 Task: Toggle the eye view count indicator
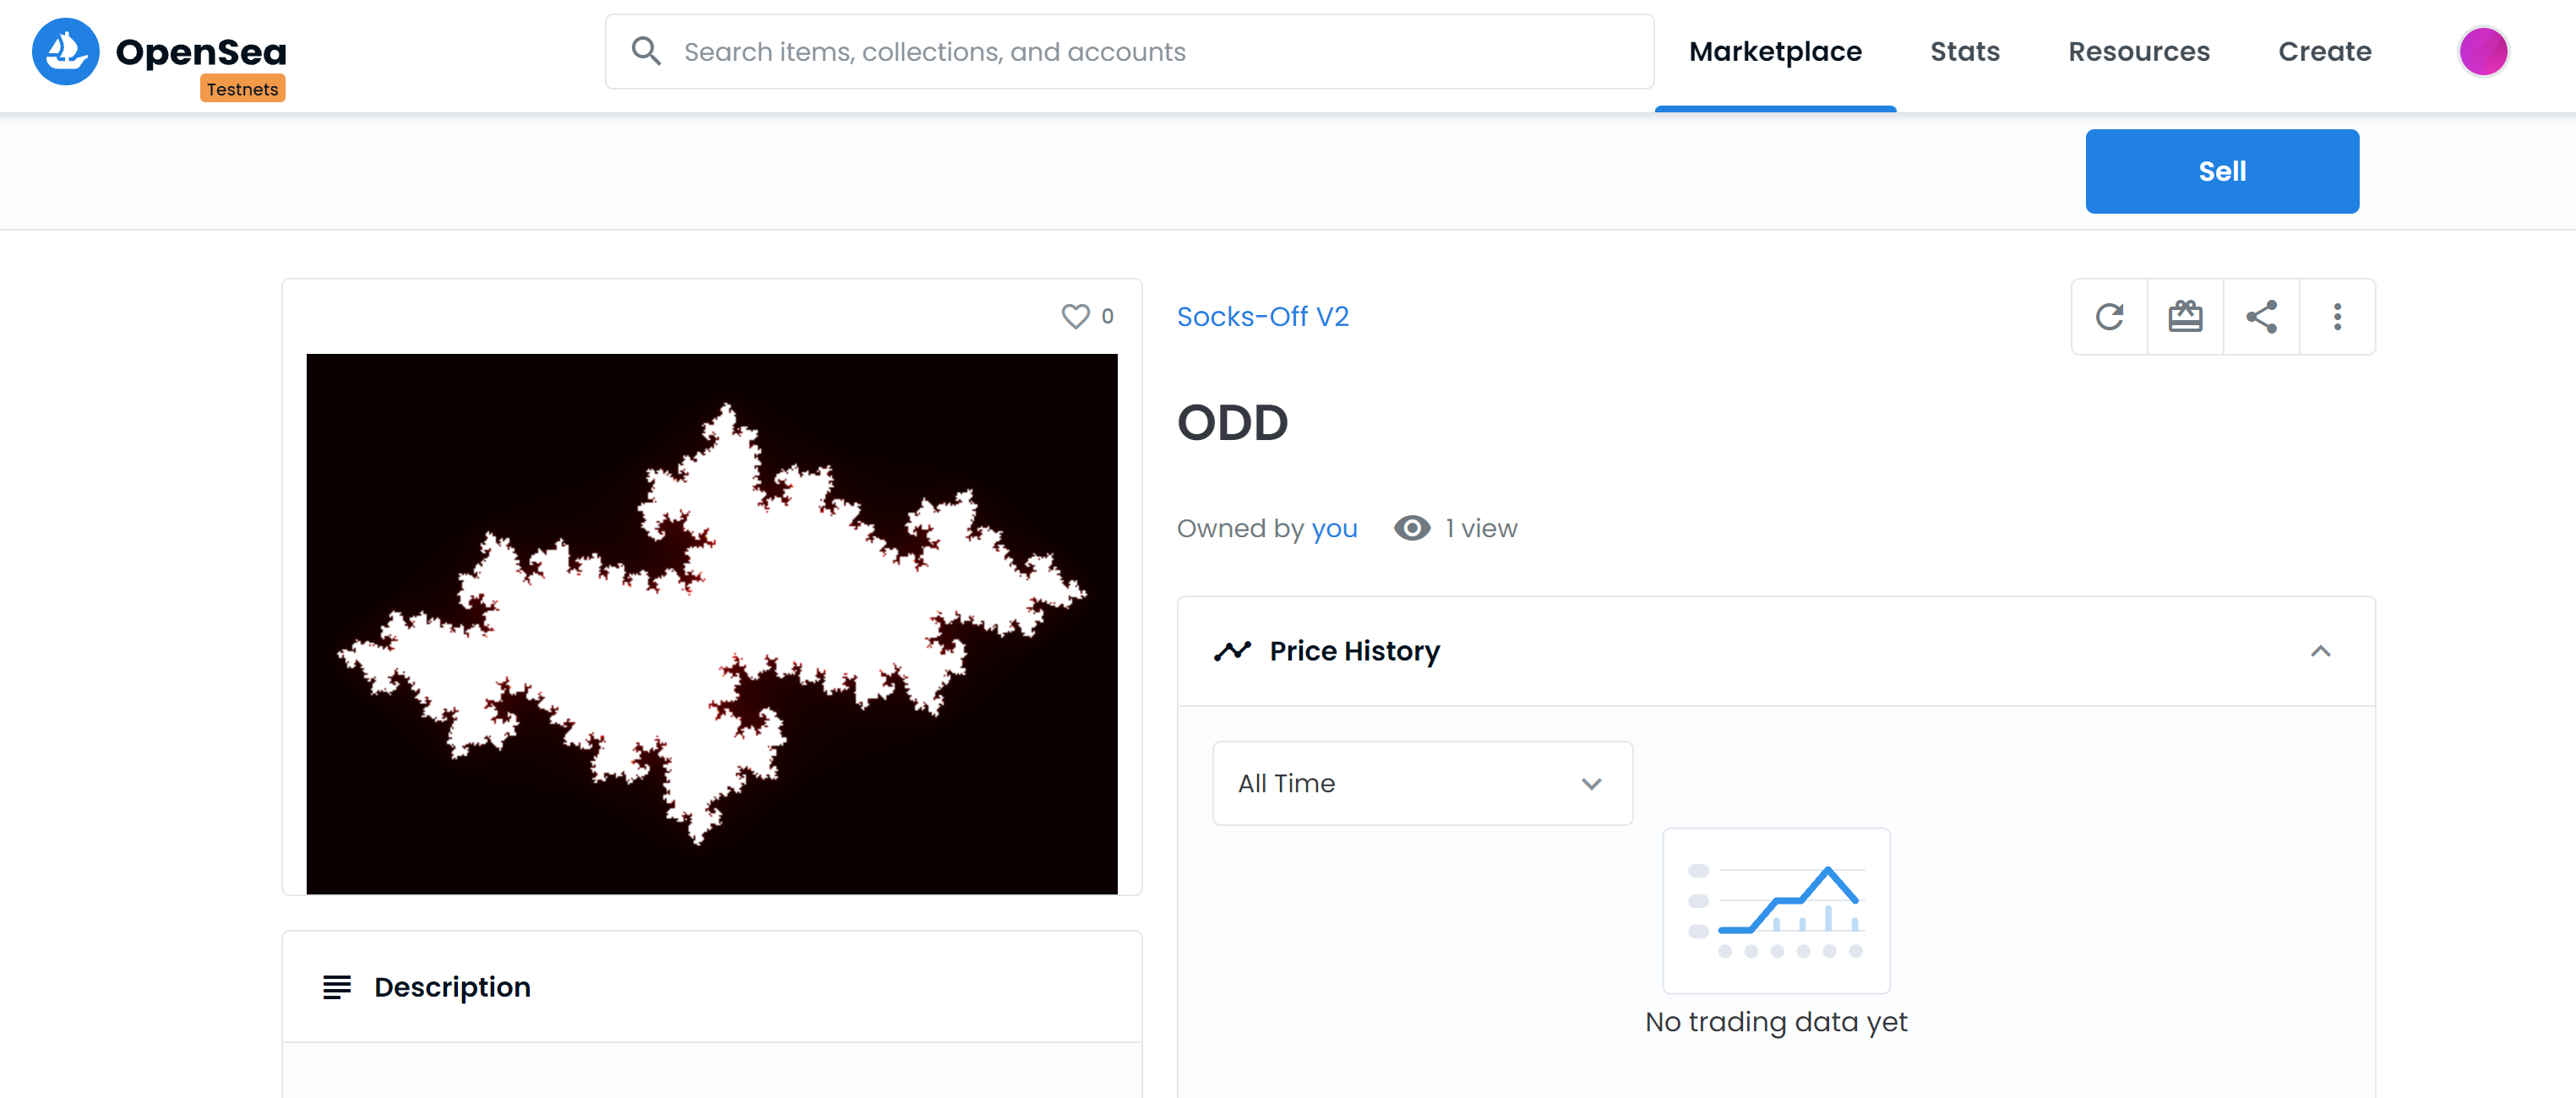pos(1409,529)
